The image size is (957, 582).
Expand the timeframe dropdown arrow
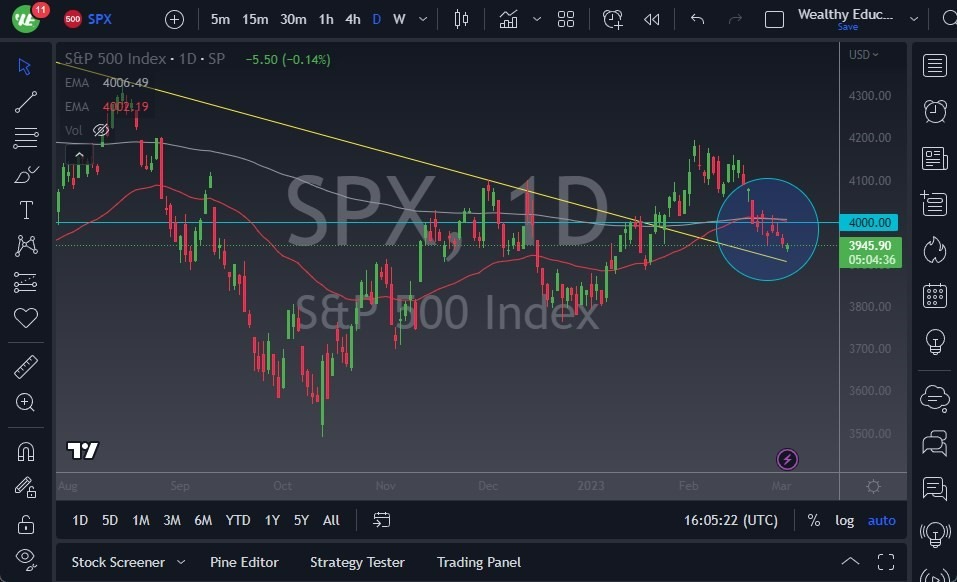[421, 18]
